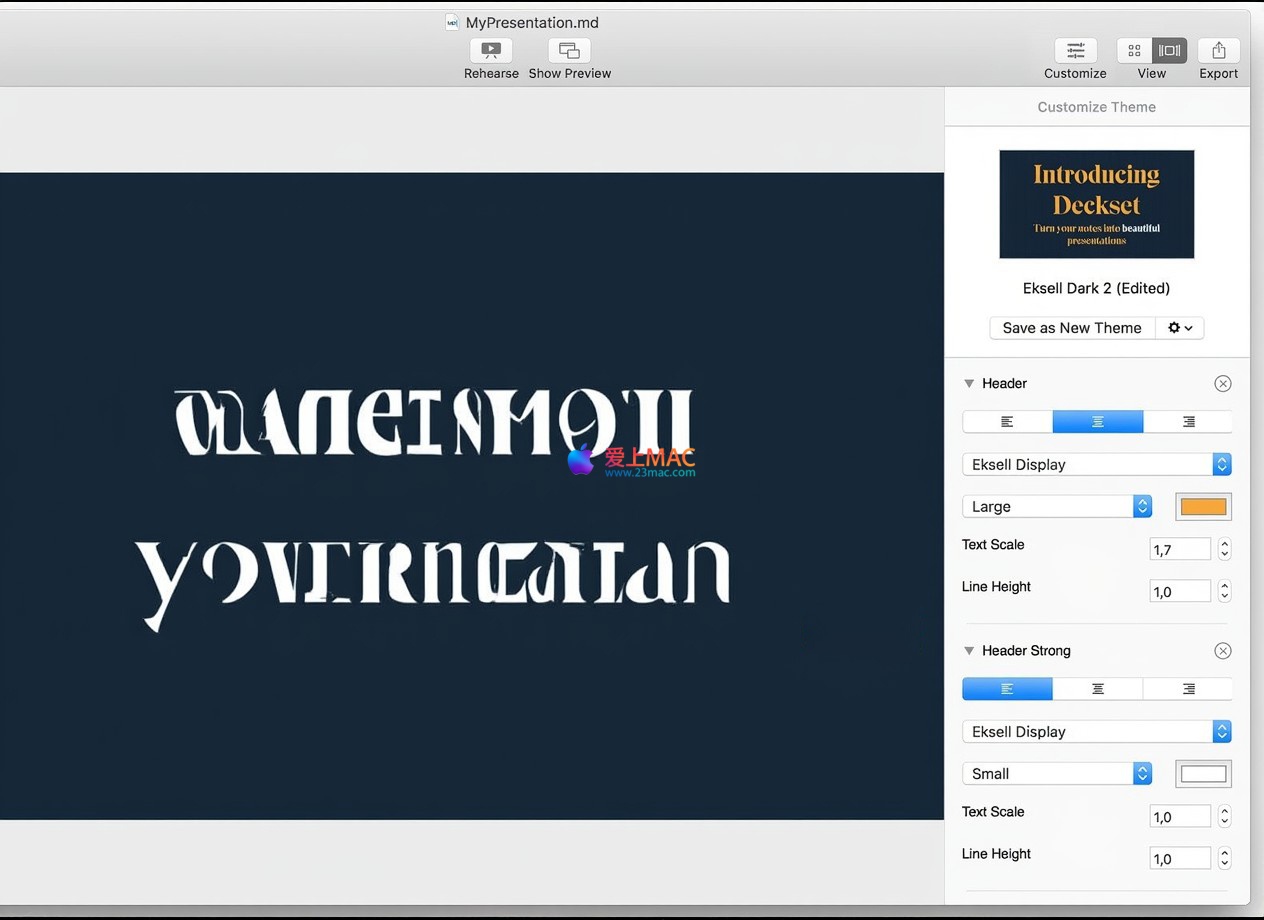The height and width of the screenshot is (920, 1264).
Task: Collapse the Header section triangle
Action: [968, 384]
